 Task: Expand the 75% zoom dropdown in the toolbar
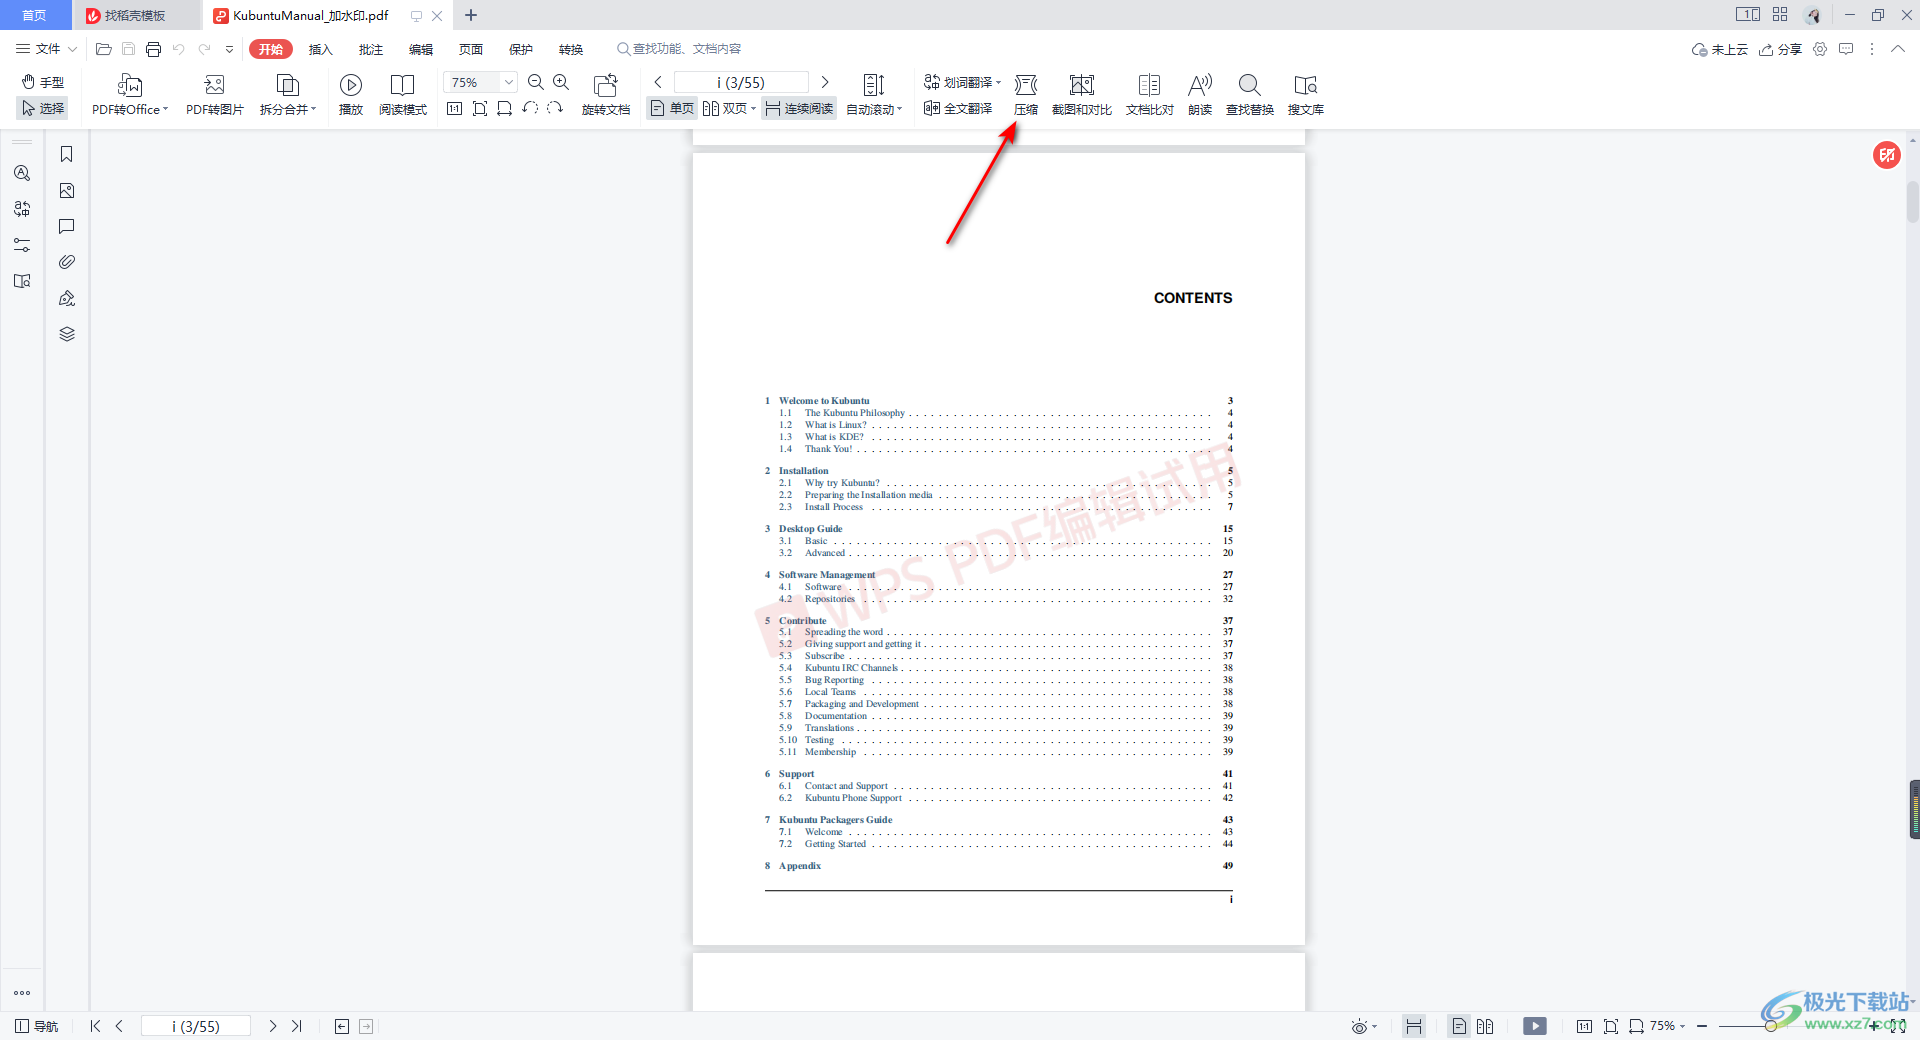508,82
